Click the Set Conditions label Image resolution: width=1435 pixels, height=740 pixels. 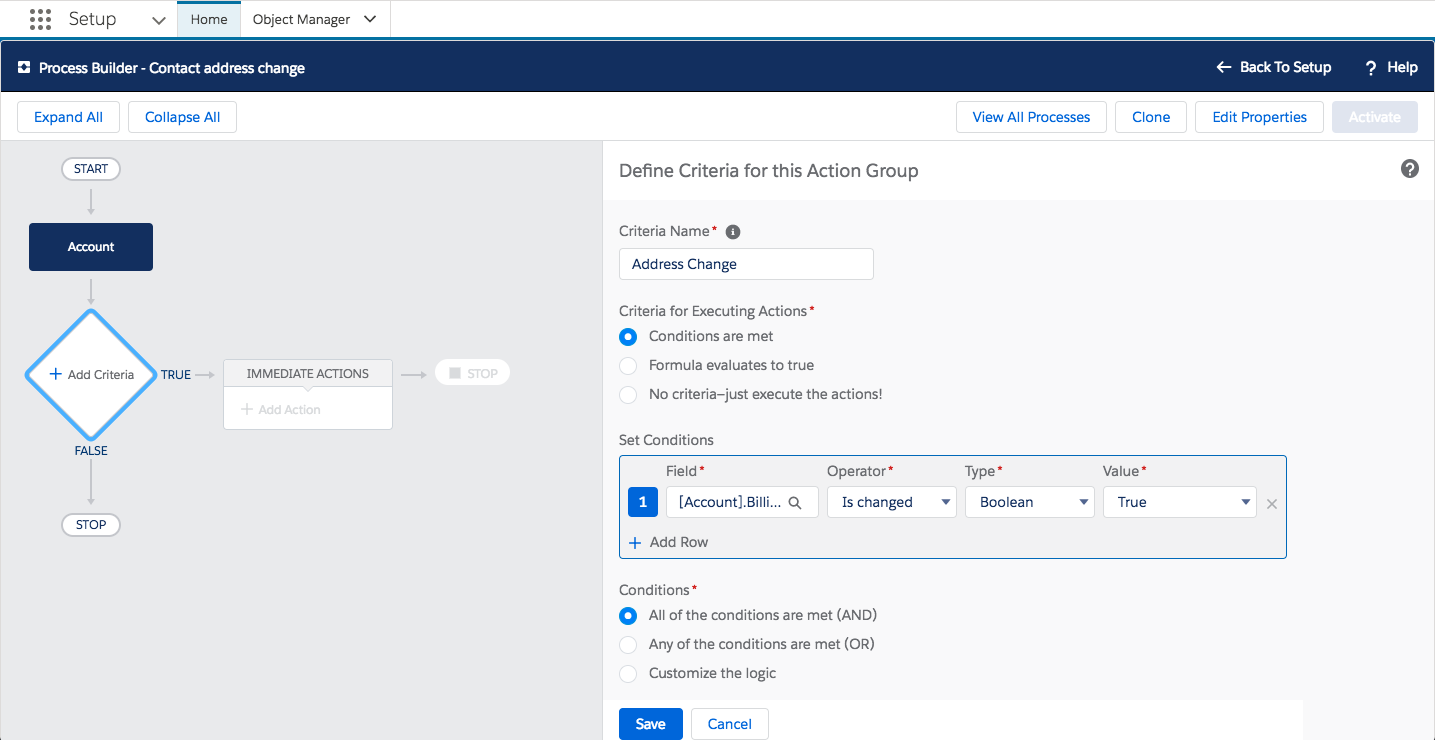[x=666, y=440]
